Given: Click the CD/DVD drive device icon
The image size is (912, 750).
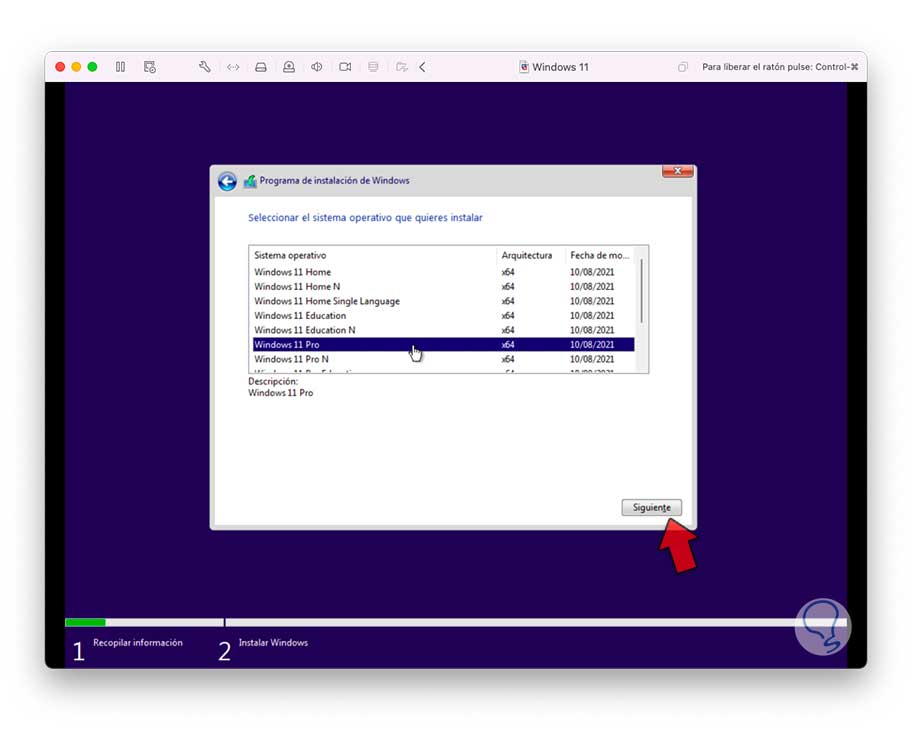Looking at the screenshot, I should [288, 67].
